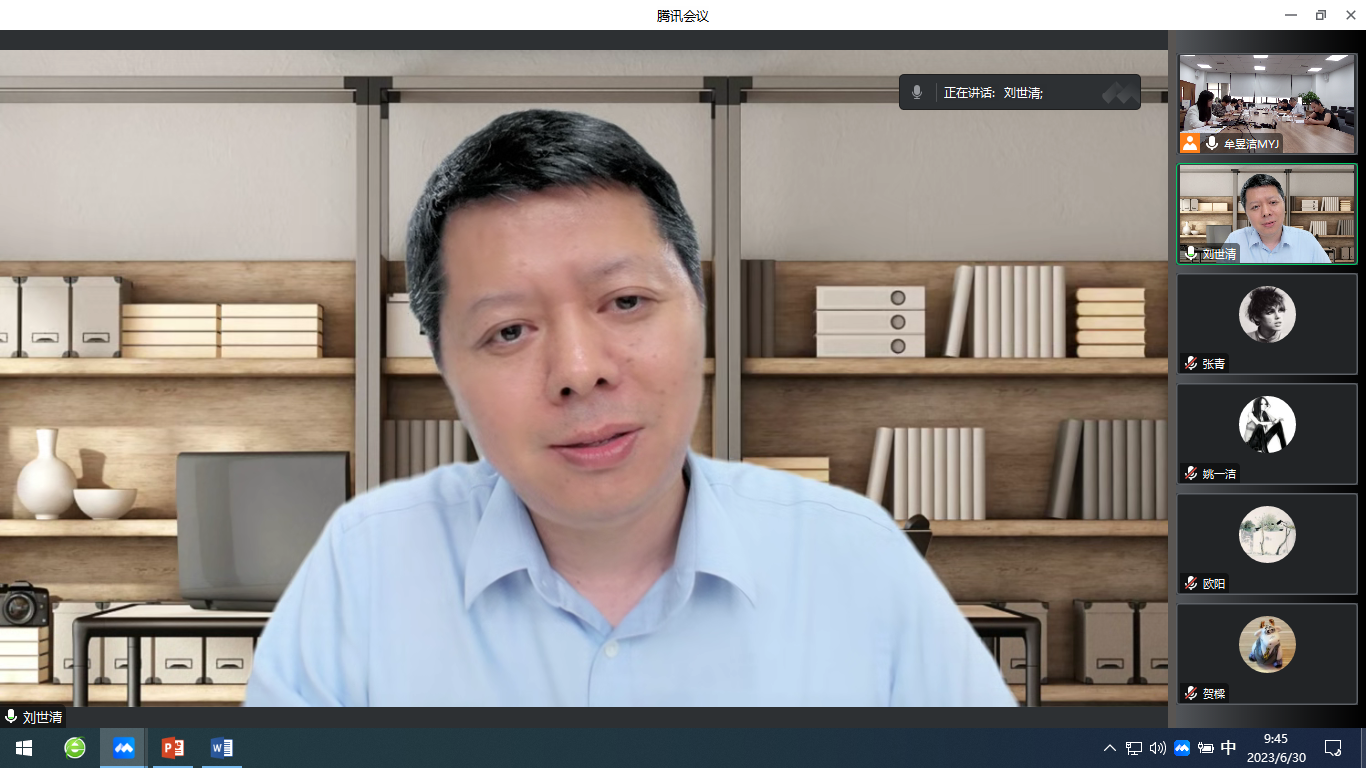The width and height of the screenshot is (1366, 768).
Task: Click the muted mic icon beside 姚一洁
Action: click(1191, 473)
